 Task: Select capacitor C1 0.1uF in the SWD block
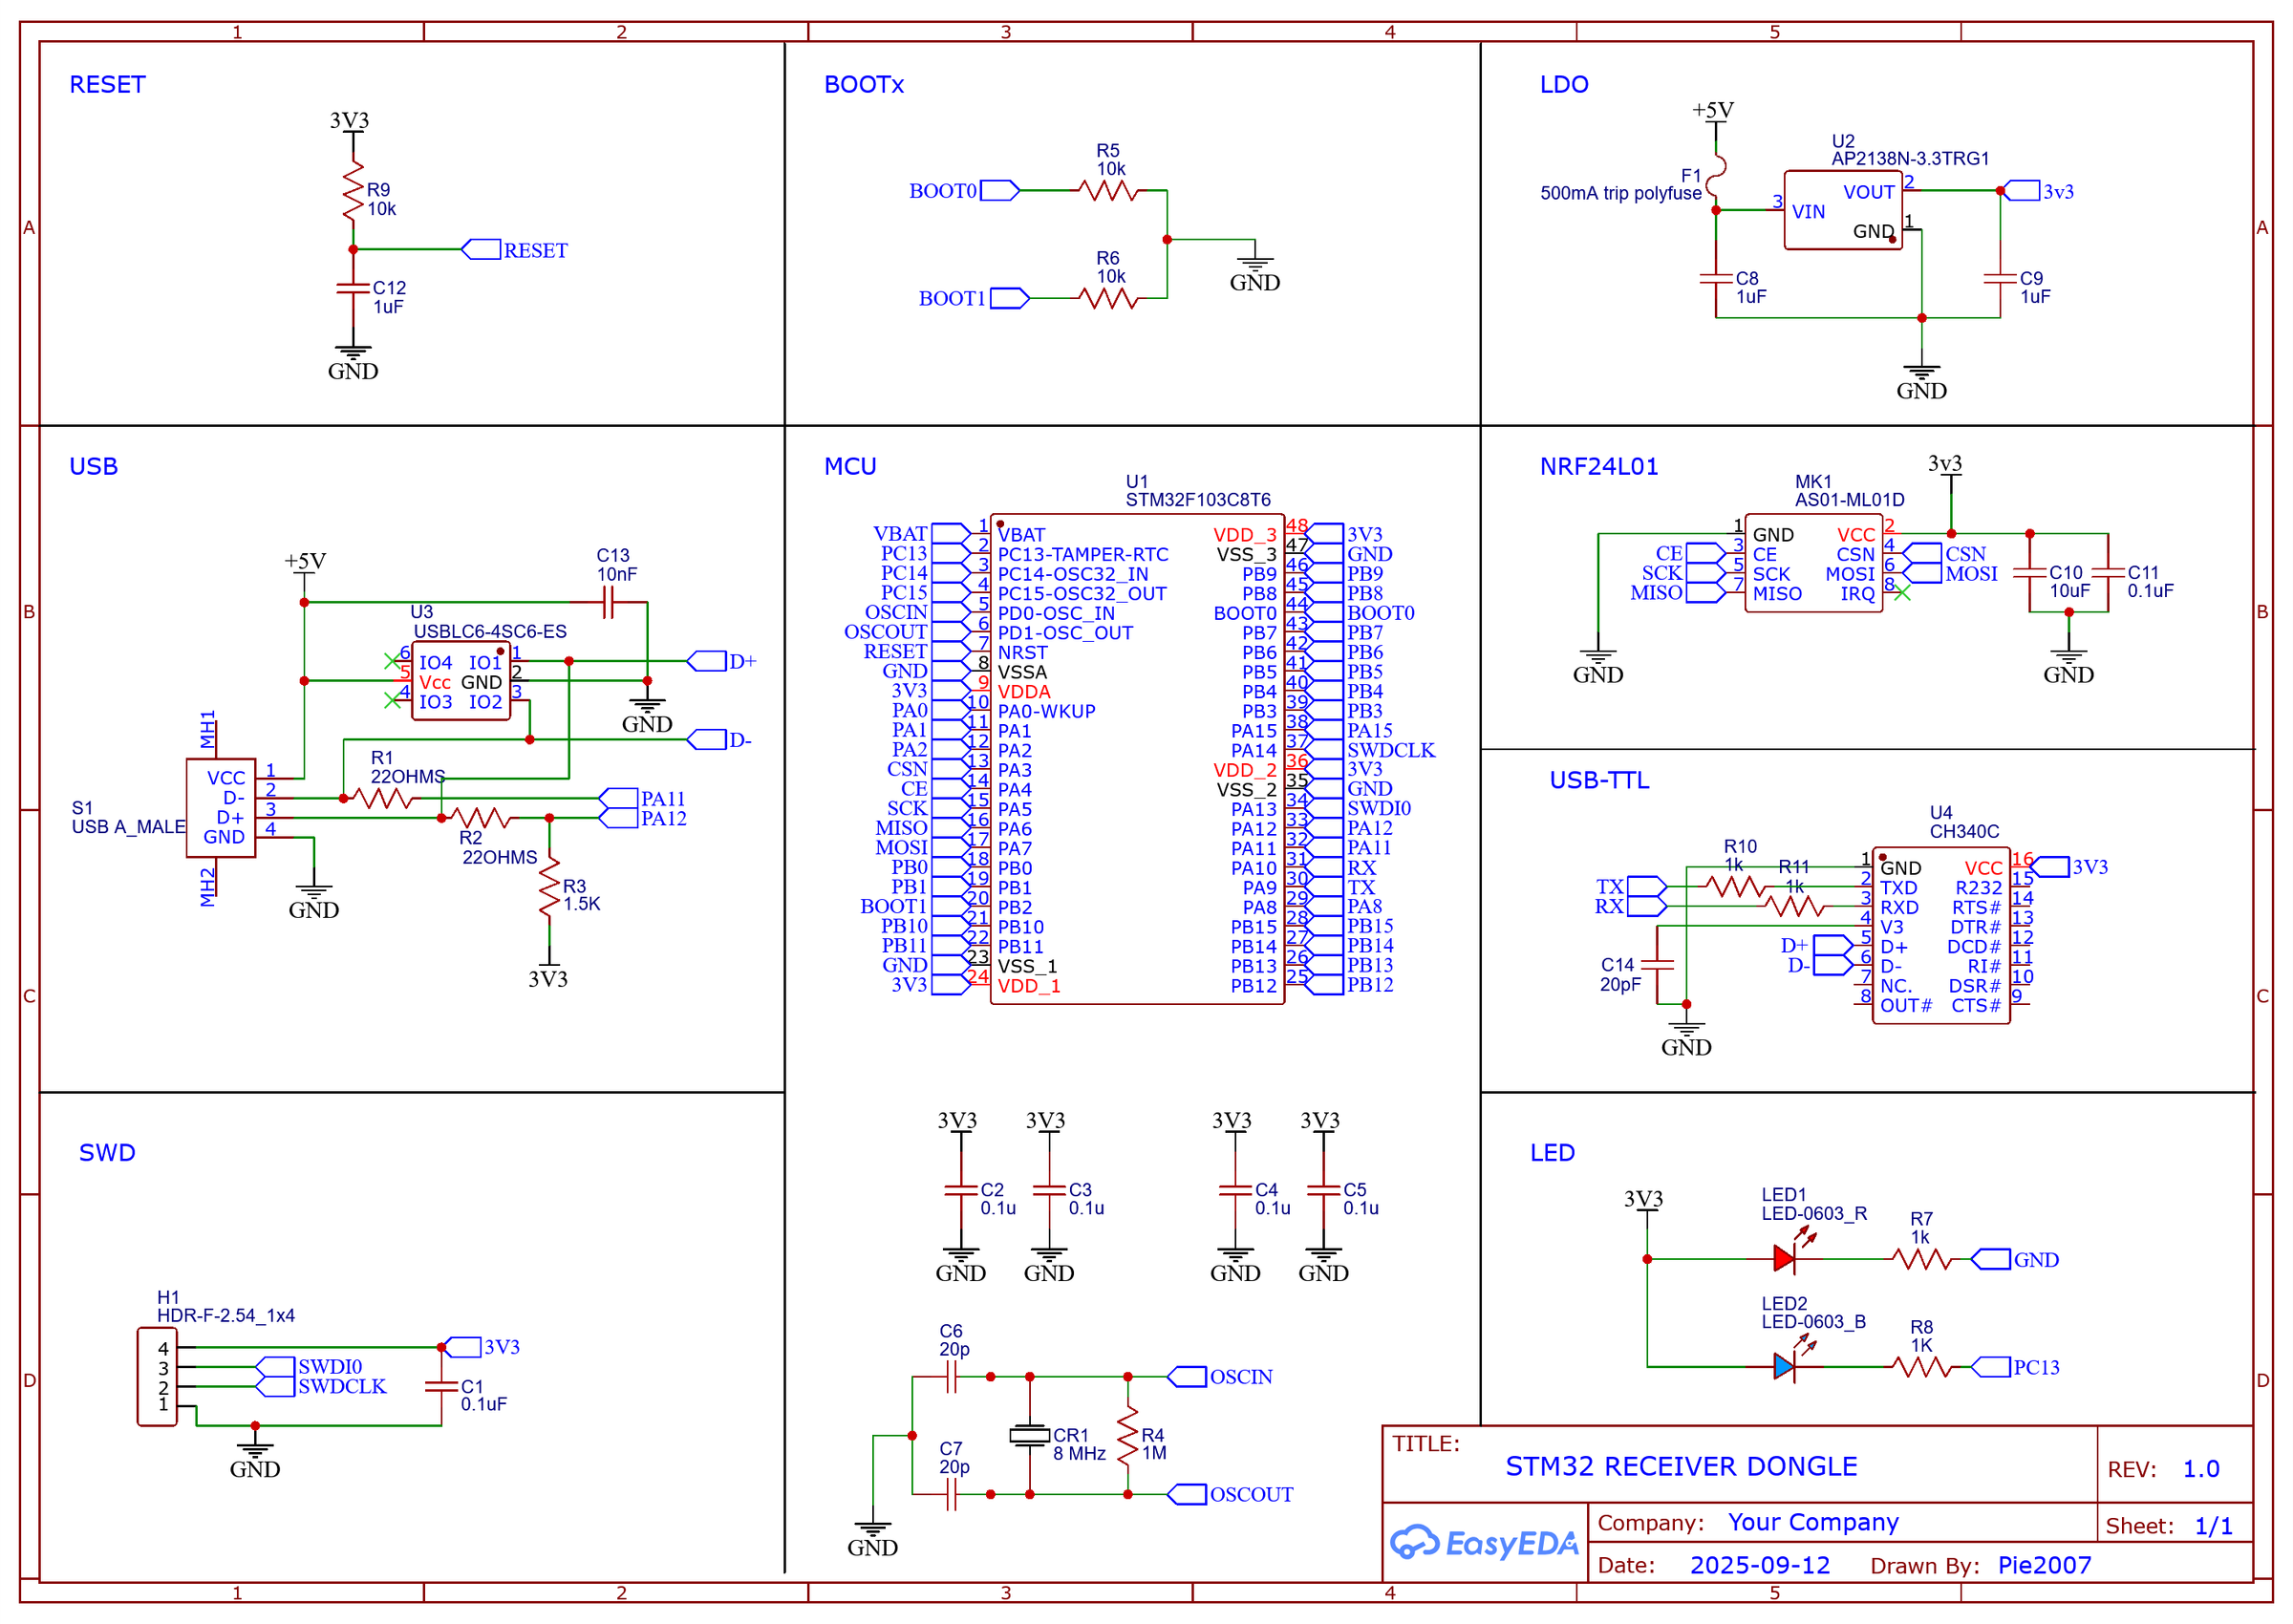click(x=441, y=1387)
